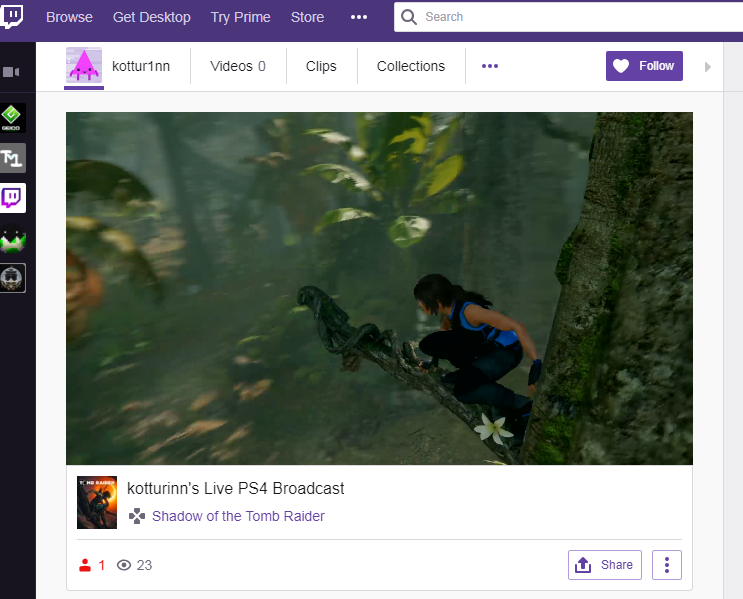
Task: Open the green monster channel avatar
Action: (x=13, y=238)
